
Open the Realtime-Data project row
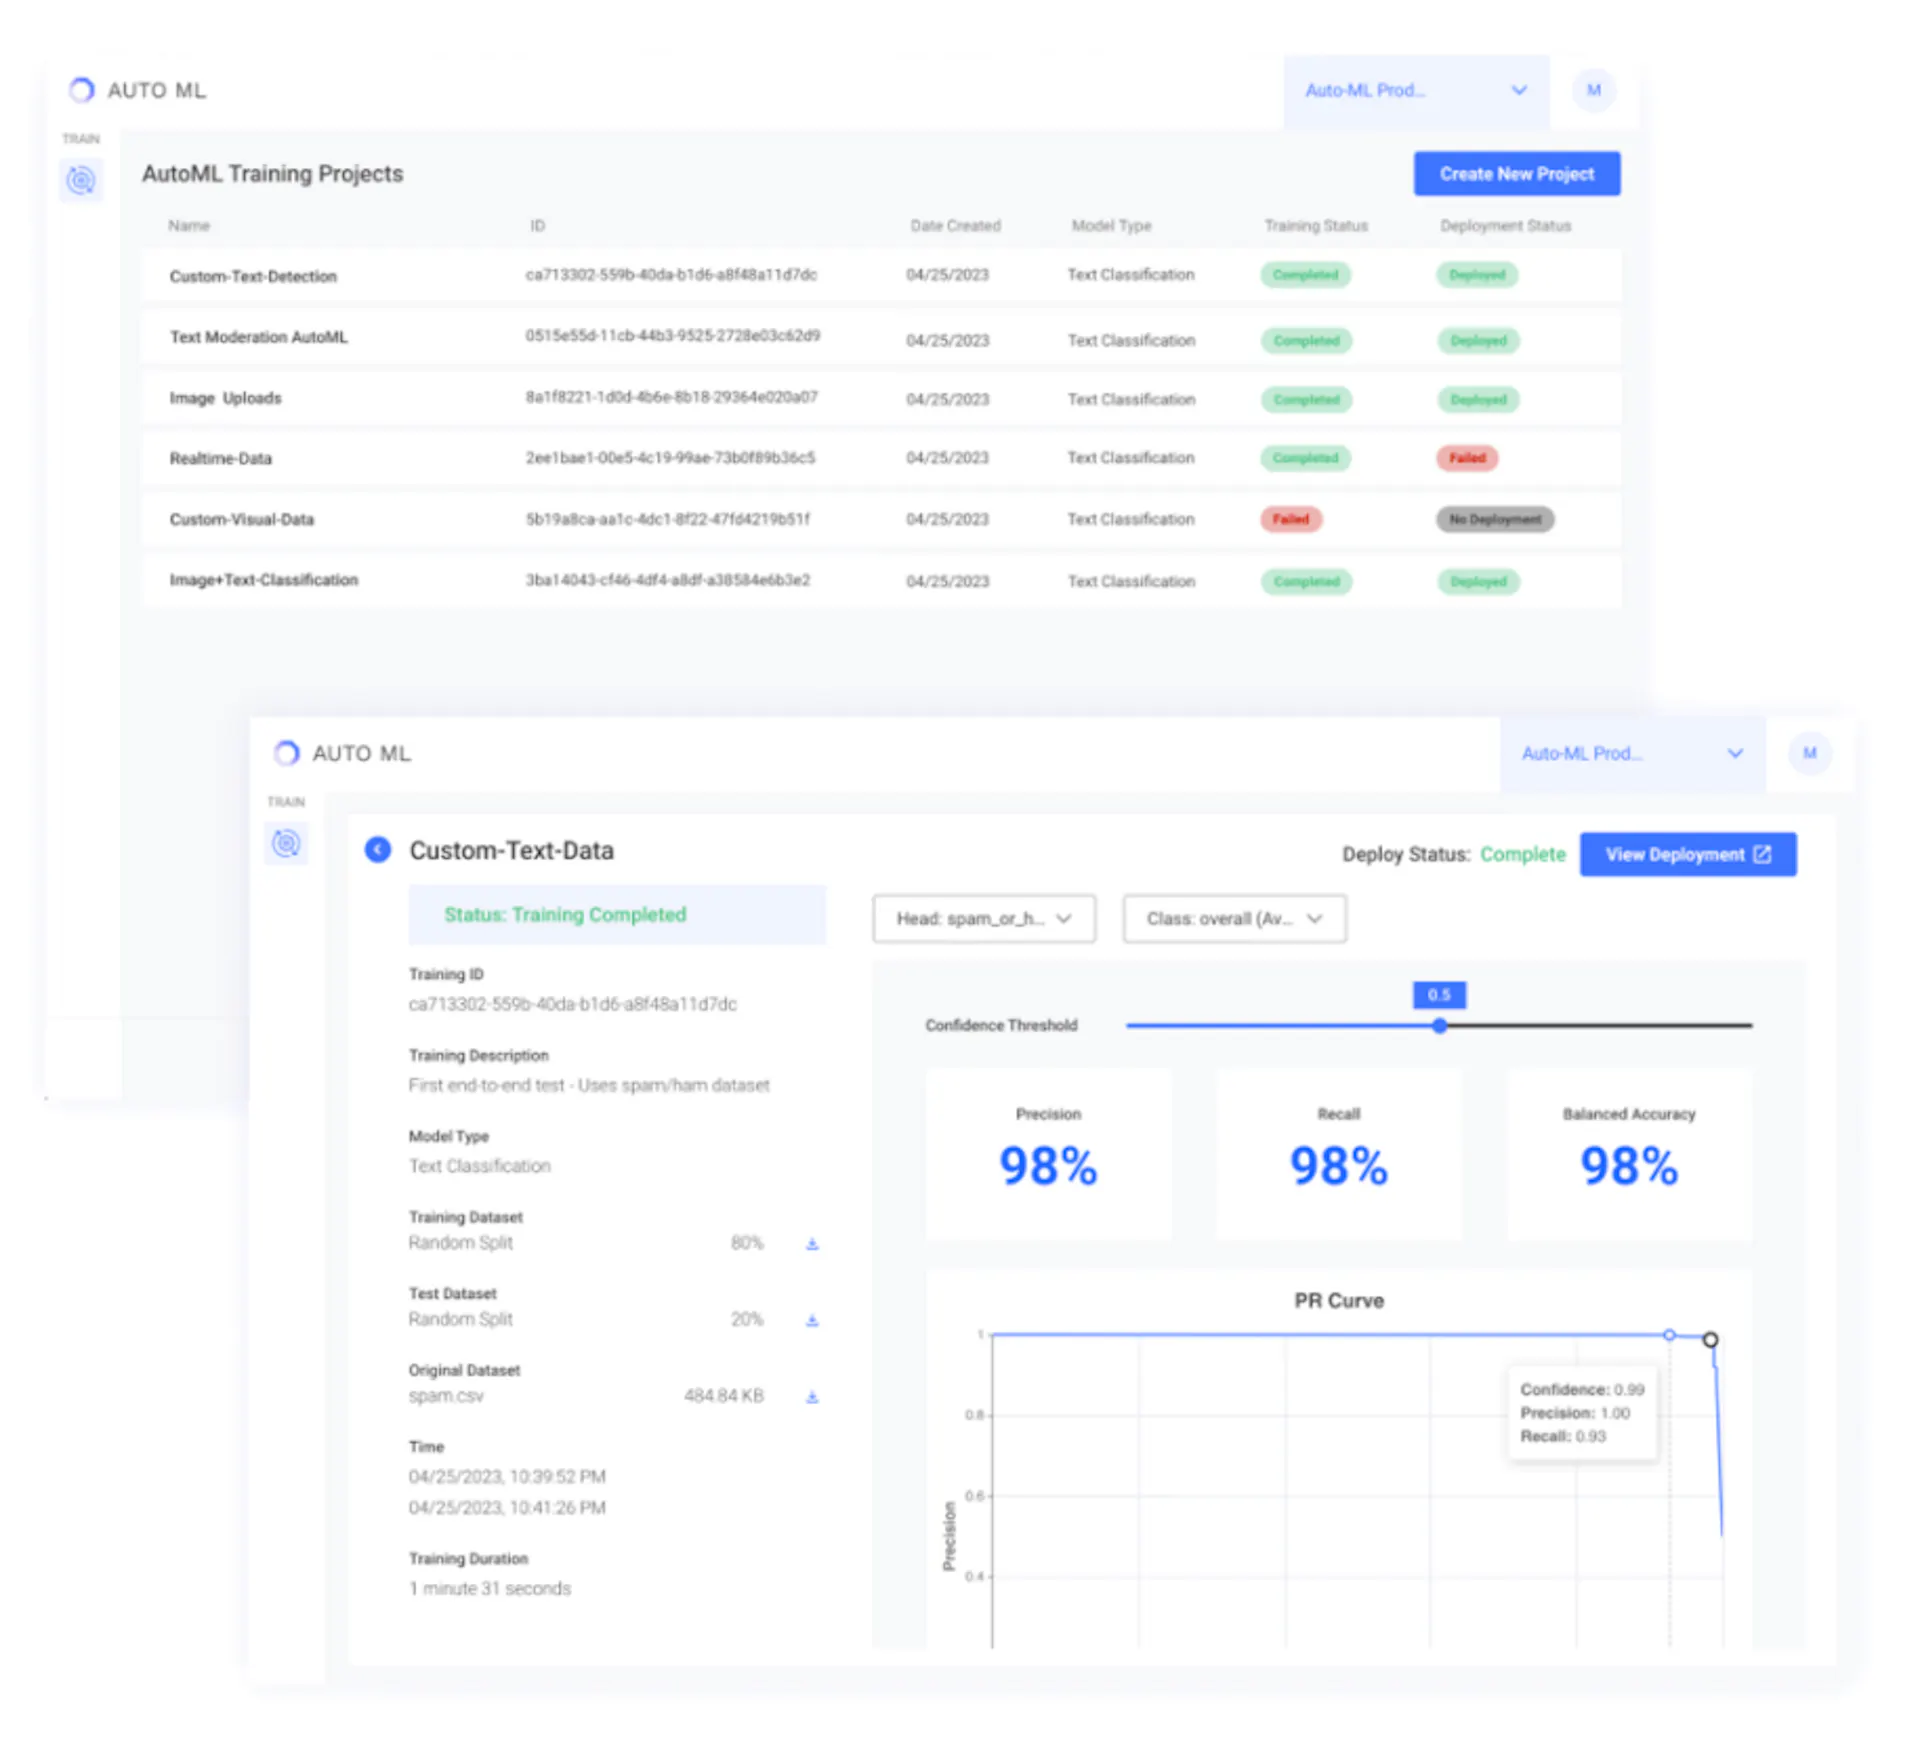[881, 458]
